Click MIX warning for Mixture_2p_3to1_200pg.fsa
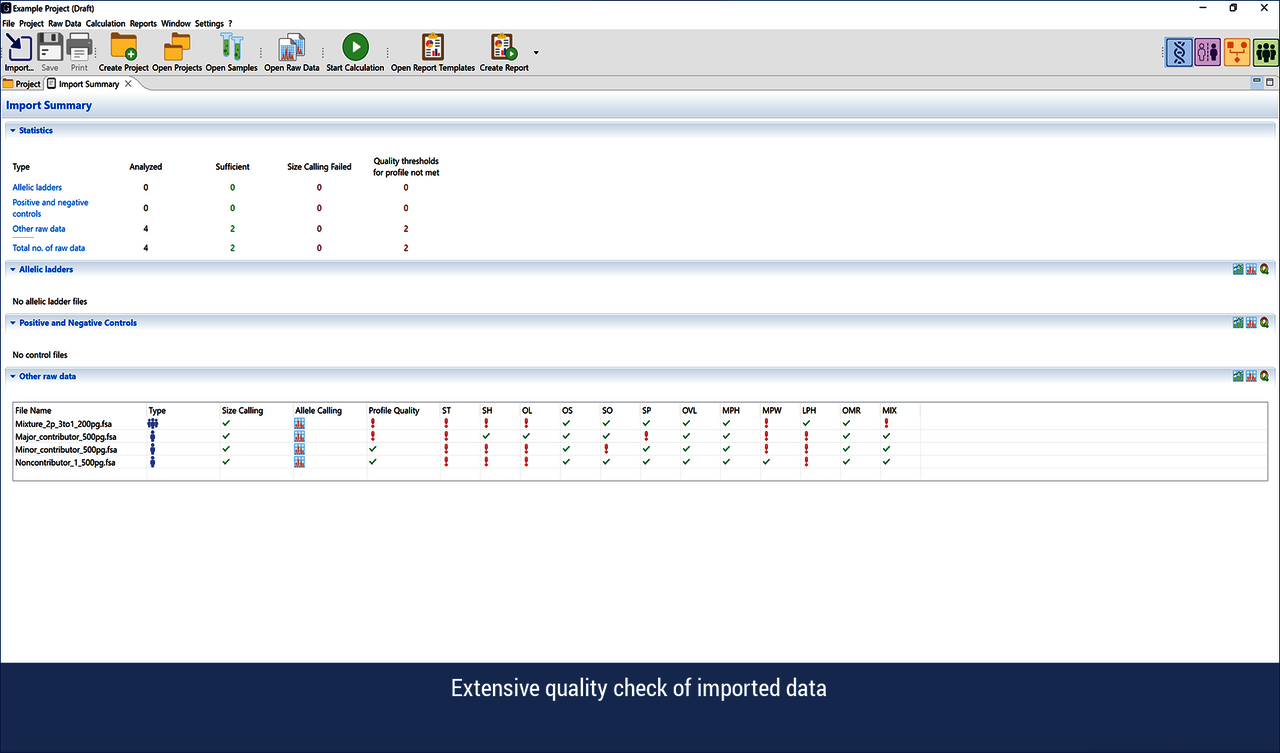Viewport: 1280px width, 753px height. click(x=886, y=424)
